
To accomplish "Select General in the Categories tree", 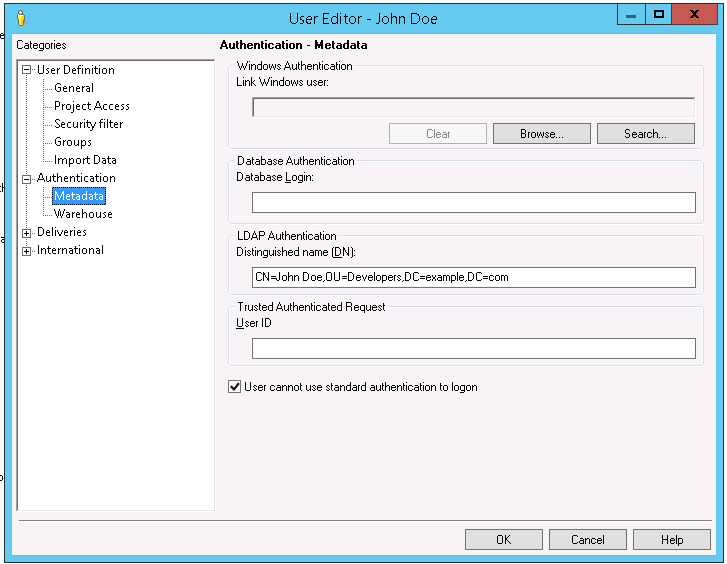I will click(x=74, y=88).
